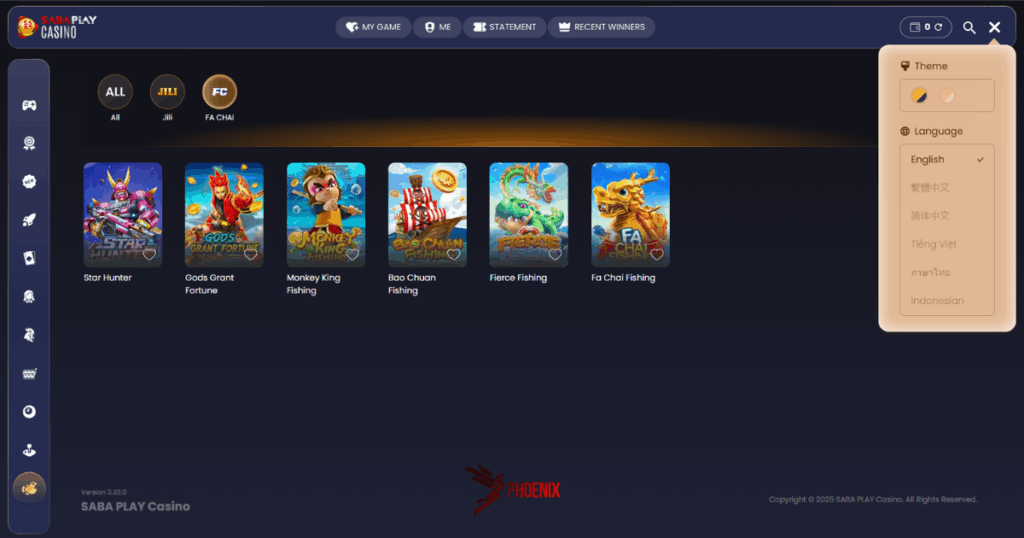Select the dark blue theme swatch
This screenshot has height=538, width=1024.
click(x=919, y=95)
